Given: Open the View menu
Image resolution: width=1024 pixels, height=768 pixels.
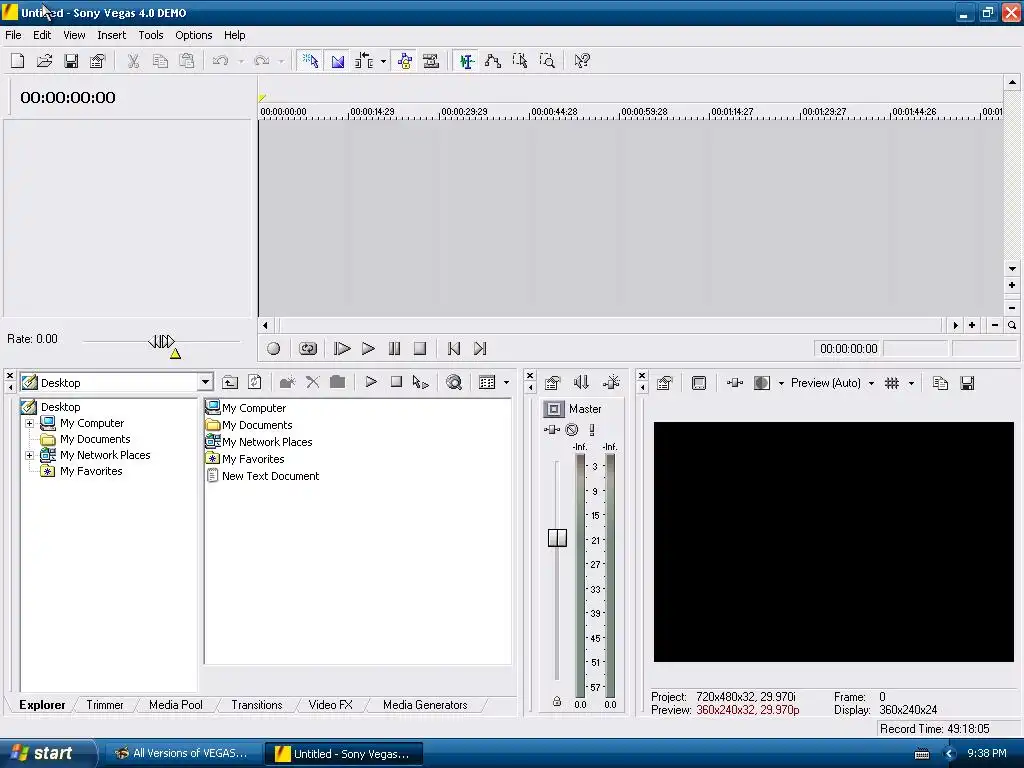Looking at the screenshot, I should 74,35.
